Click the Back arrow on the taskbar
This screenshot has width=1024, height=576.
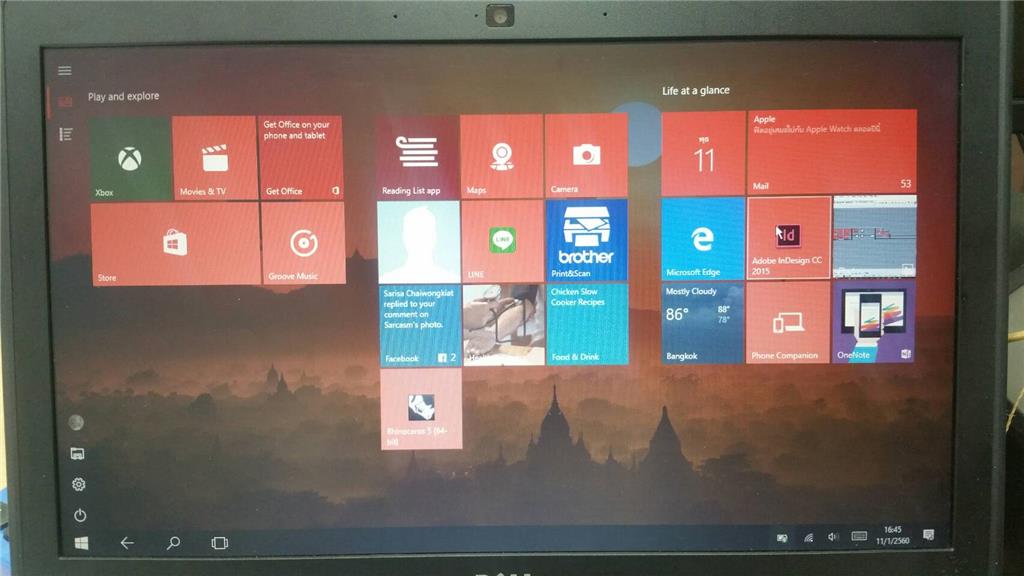127,543
